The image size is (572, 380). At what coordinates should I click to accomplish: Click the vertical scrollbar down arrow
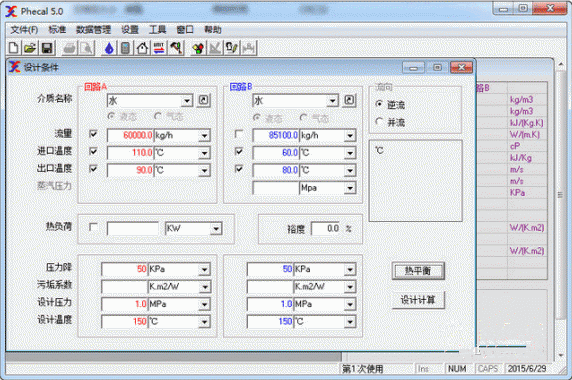pyautogui.click(x=561, y=355)
